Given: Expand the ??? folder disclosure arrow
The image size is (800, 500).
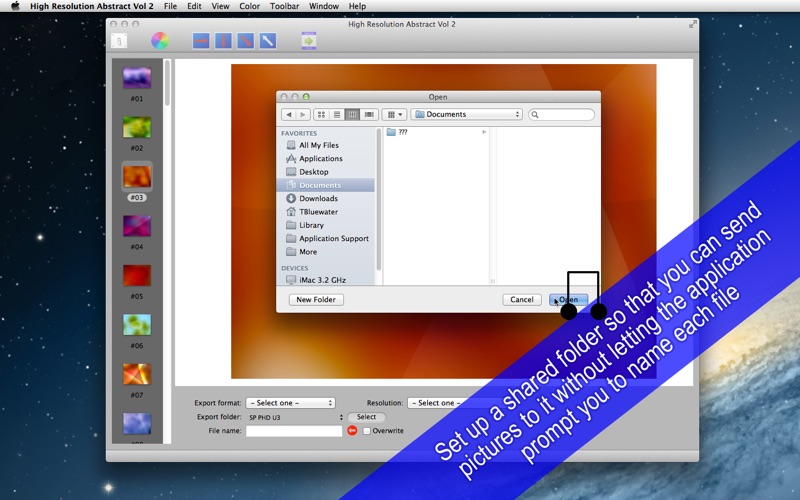Looking at the screenshot, I should click(484, 132).
